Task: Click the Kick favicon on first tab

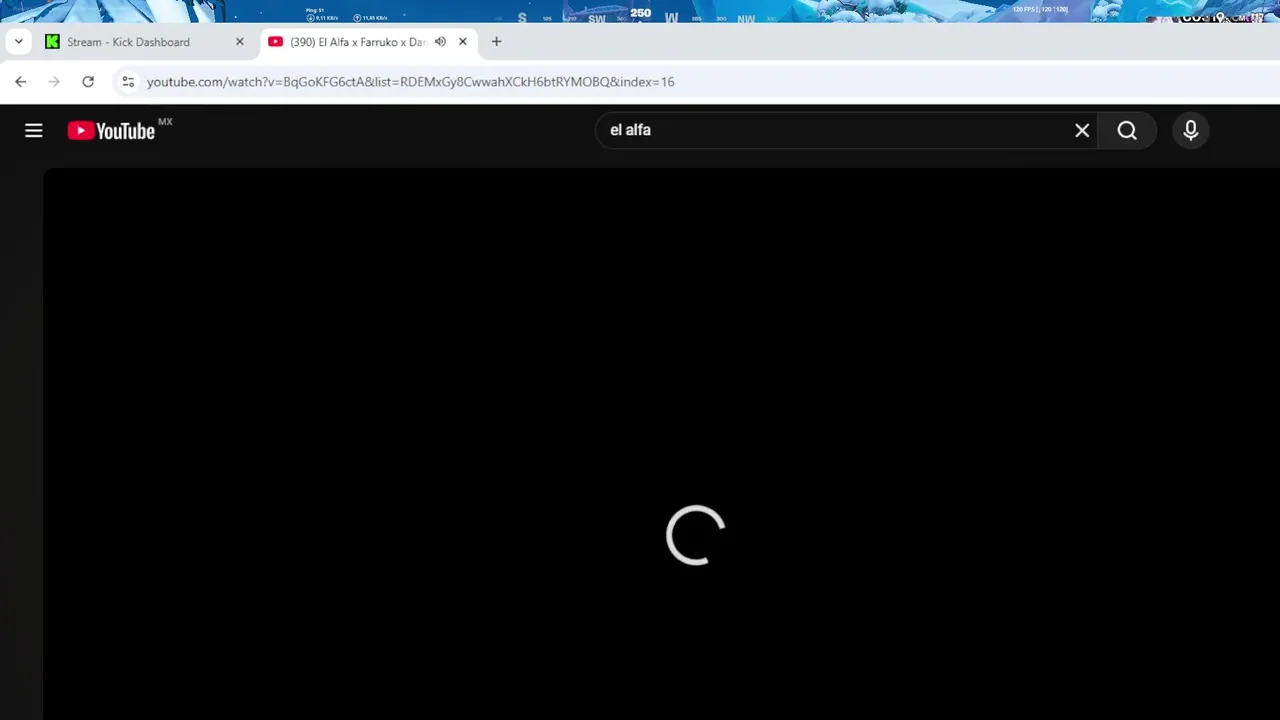Action: (52, 42)
